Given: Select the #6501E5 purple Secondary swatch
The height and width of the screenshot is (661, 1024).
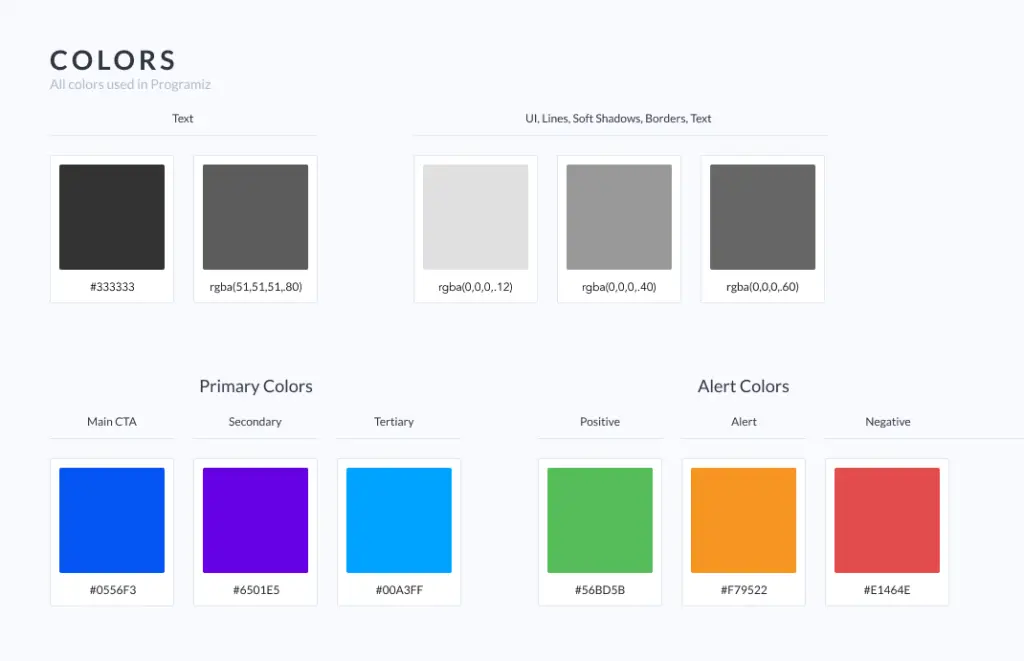Looking at the screenshot, I should 255,519.
